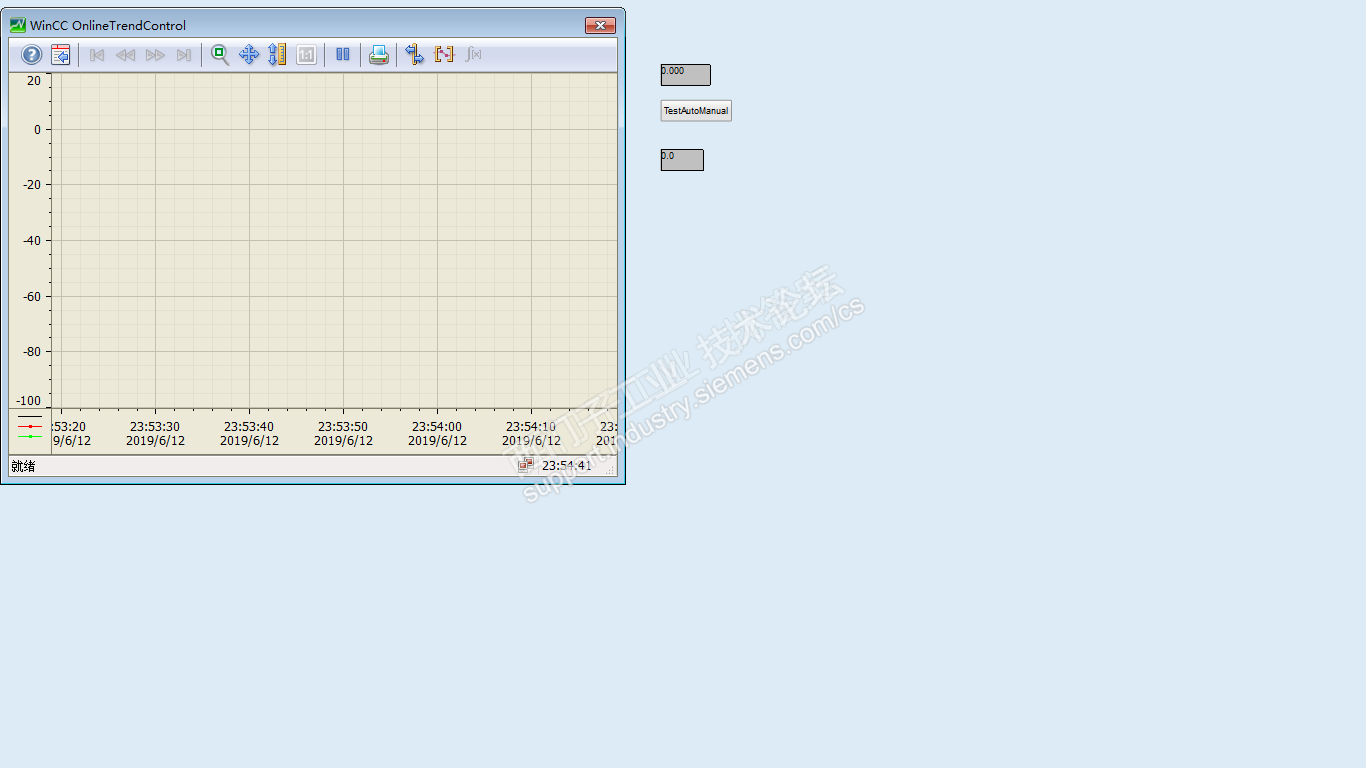This screenshot has width=1366, height=768.
Task: Click the -80 value axis label
Action: point(34,352)
